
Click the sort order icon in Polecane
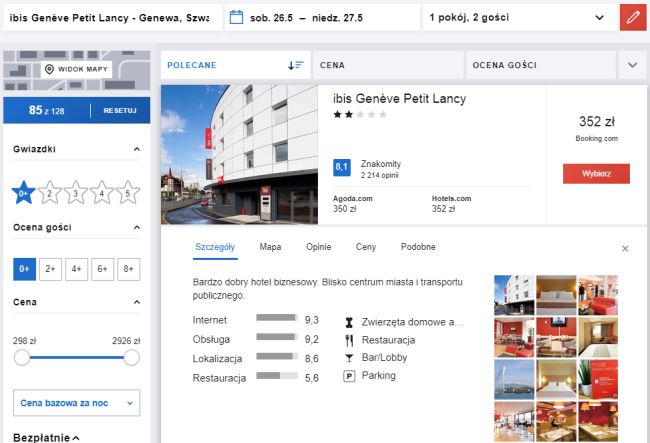(295, 65)
